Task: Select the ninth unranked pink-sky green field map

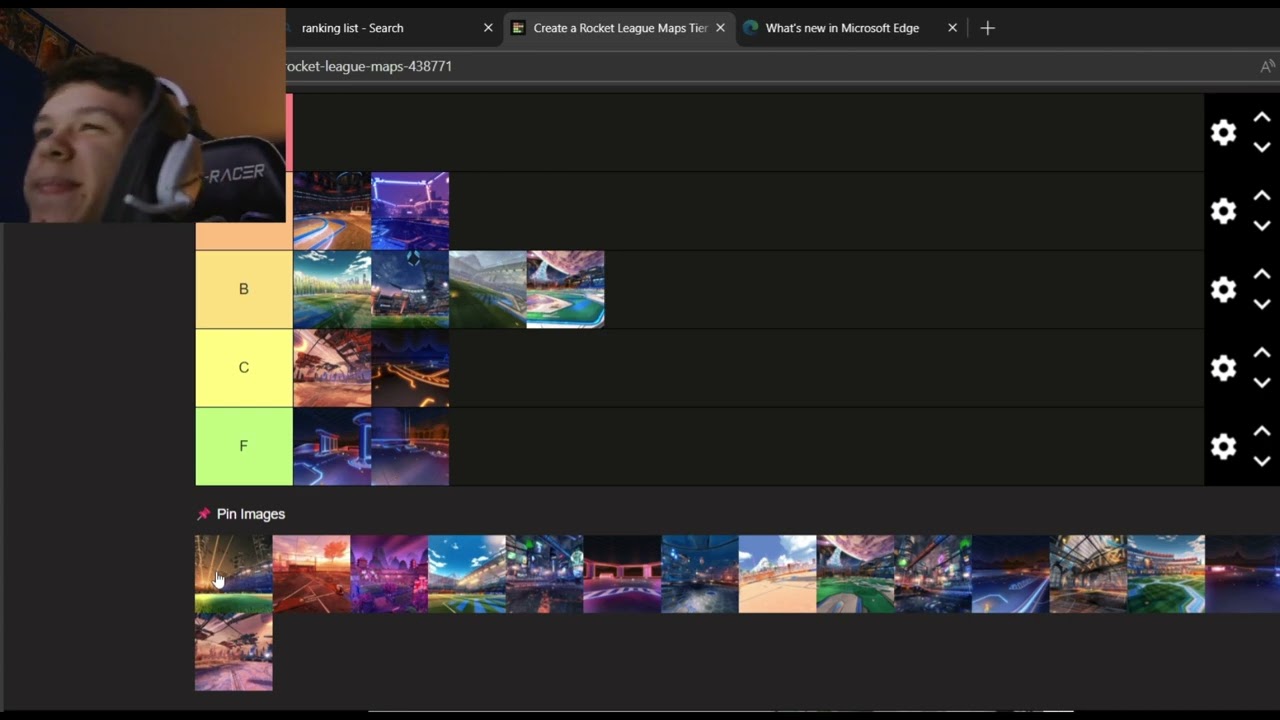Action: [x=856, y=574]
